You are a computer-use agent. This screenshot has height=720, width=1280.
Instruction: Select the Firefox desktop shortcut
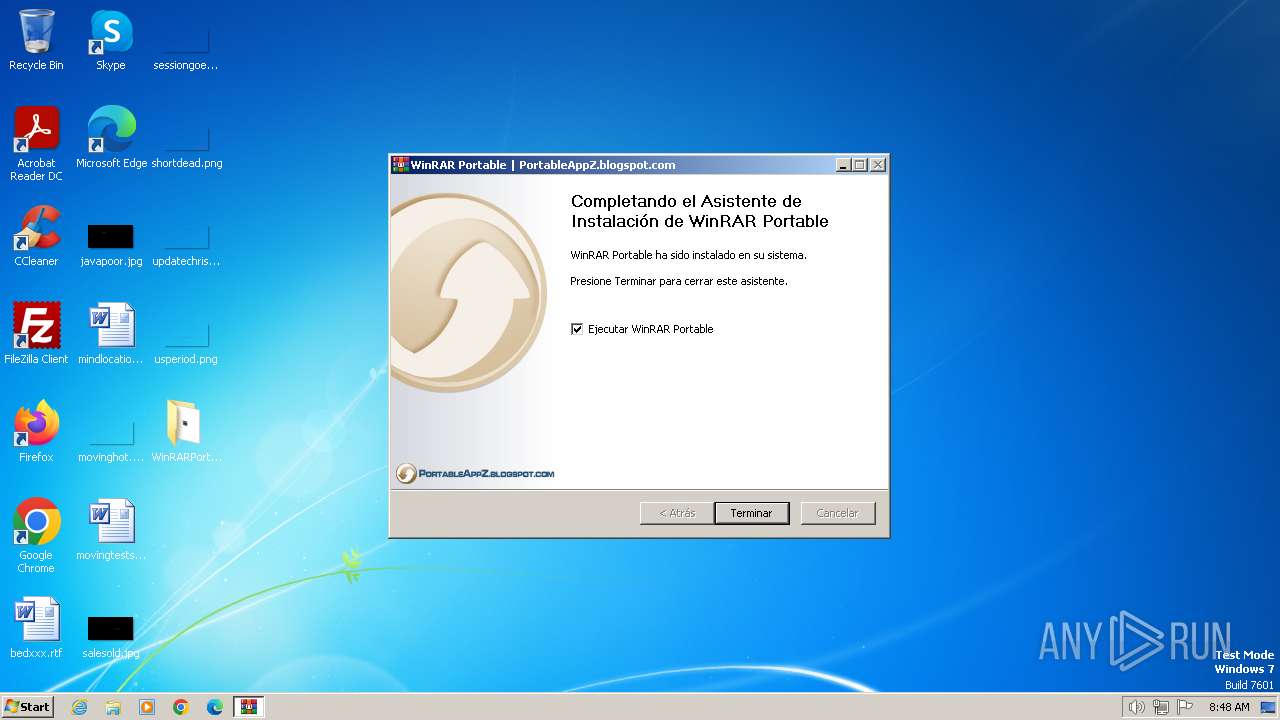[x=36, y=432]
